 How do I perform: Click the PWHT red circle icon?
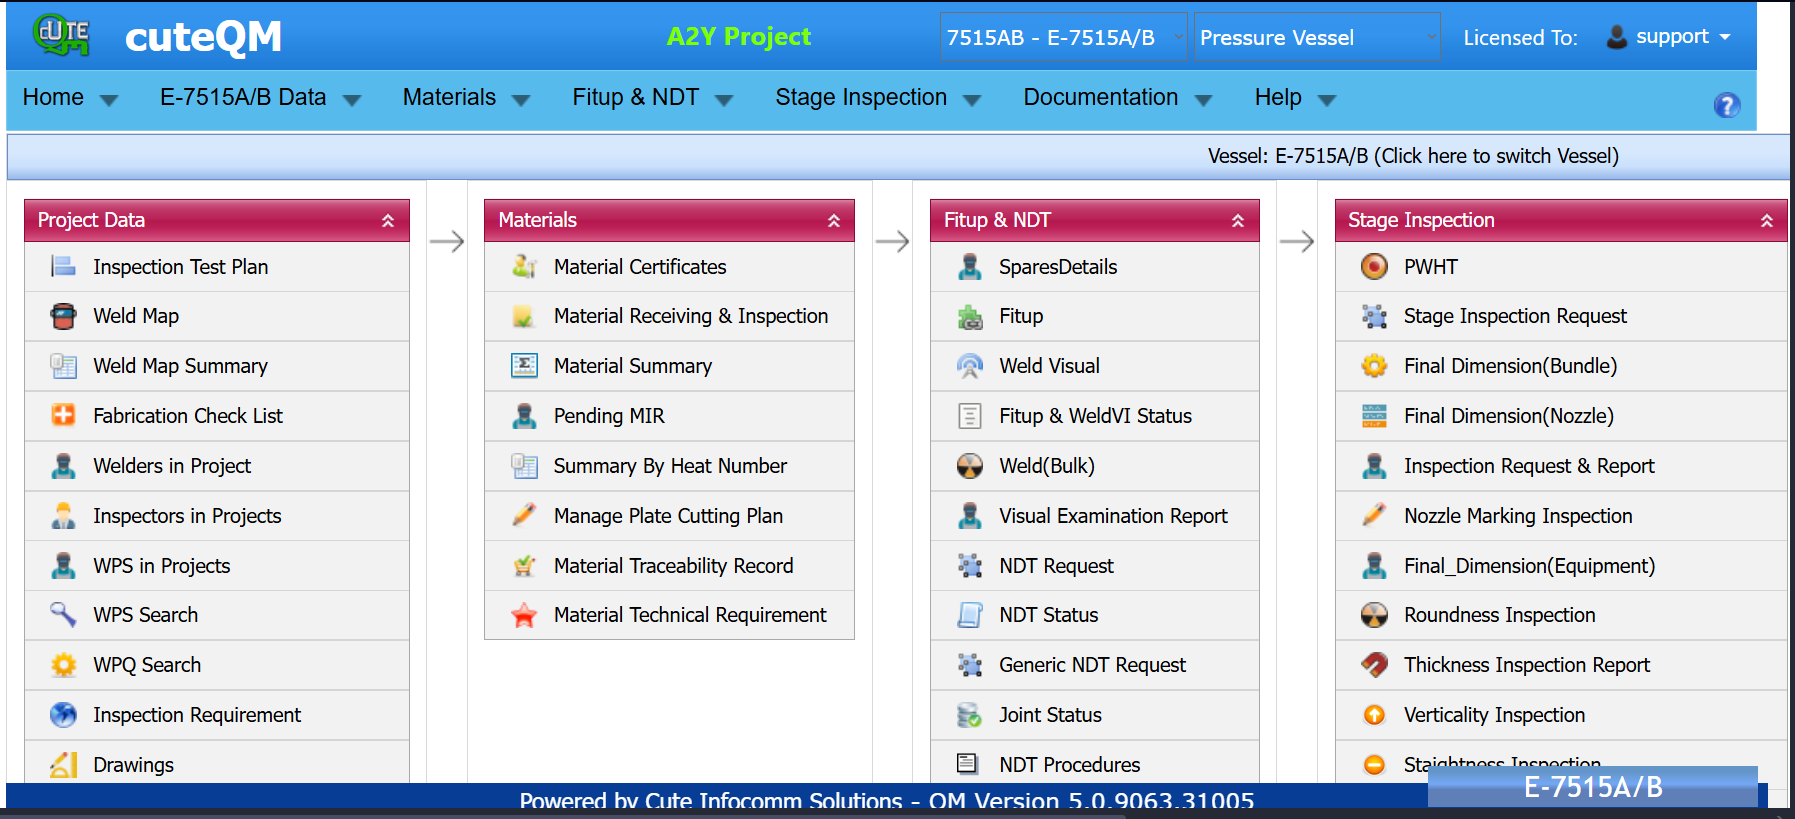pos(1374,267)
